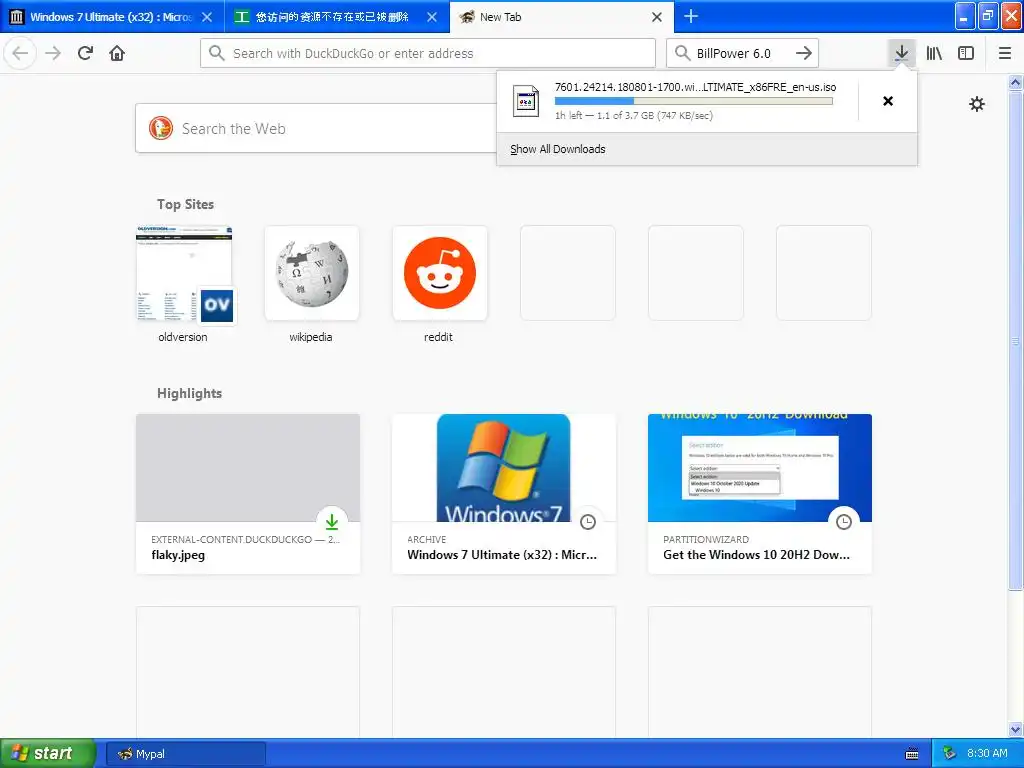
Task: Click the DuckDuckGo logo icon
Action: coord(161,128)
